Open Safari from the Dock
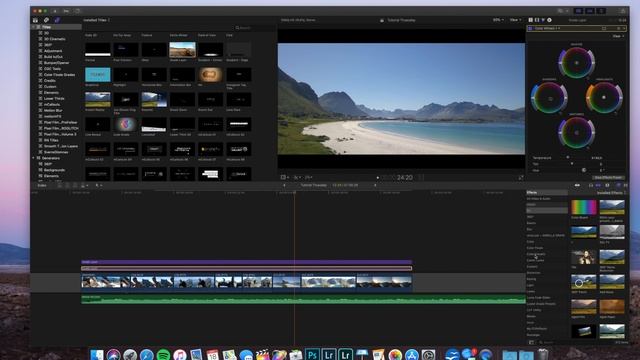Image resolution: width=640 pixels, height=360 pixels. (147, 355)
